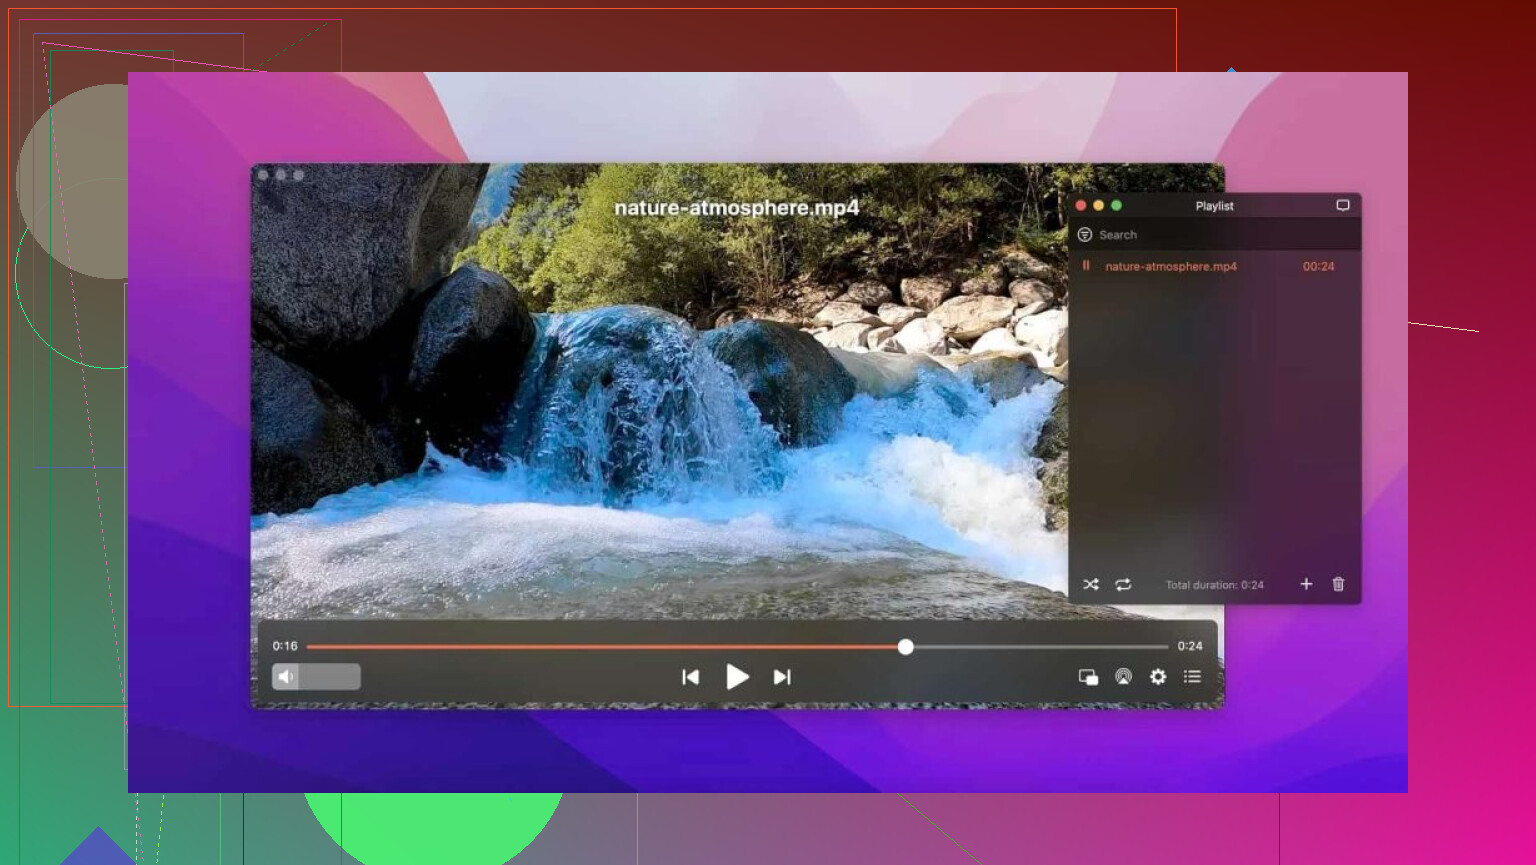Click the playlist Search field

click(1215, 235)
